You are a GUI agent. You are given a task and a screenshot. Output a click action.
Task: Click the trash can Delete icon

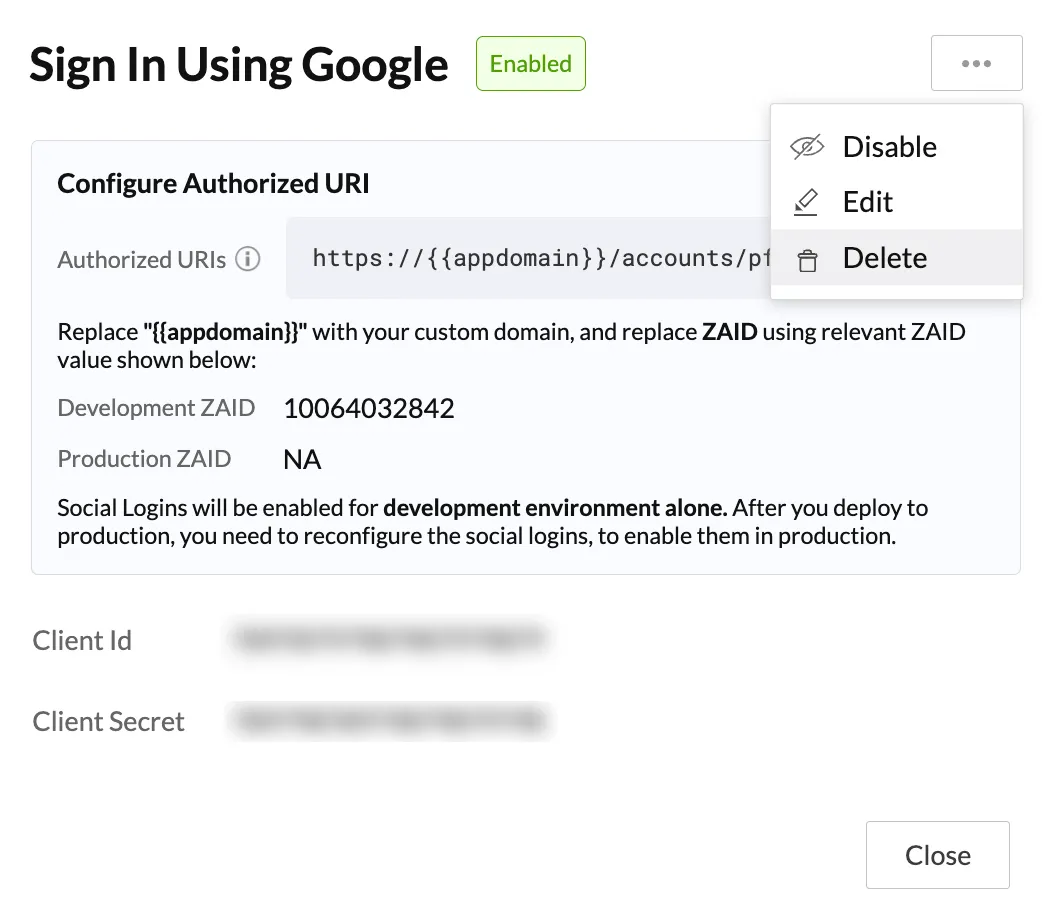point(807,260)
